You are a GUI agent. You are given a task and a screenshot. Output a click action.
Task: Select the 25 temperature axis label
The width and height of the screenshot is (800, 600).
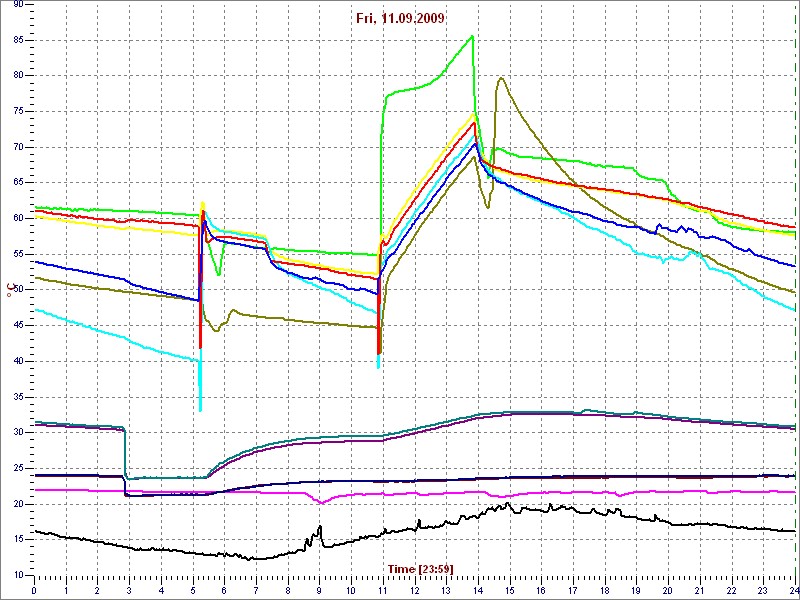pos(18,469)
